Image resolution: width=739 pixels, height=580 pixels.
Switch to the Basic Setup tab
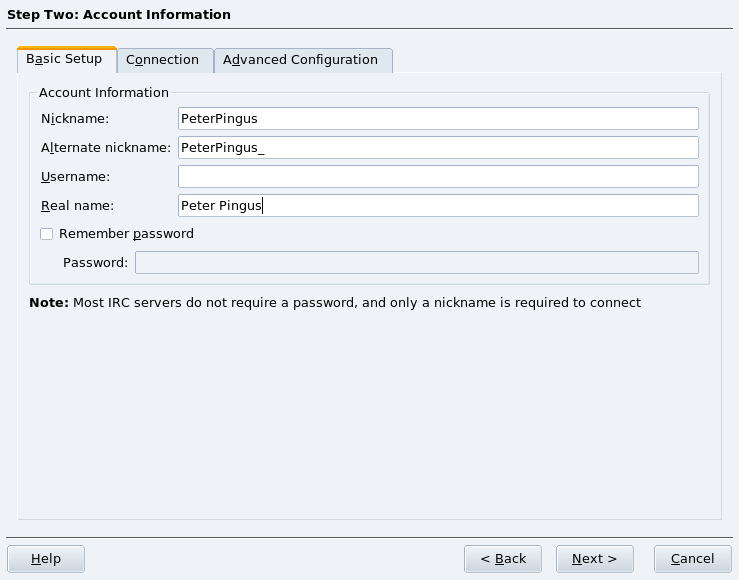(67, 59)
